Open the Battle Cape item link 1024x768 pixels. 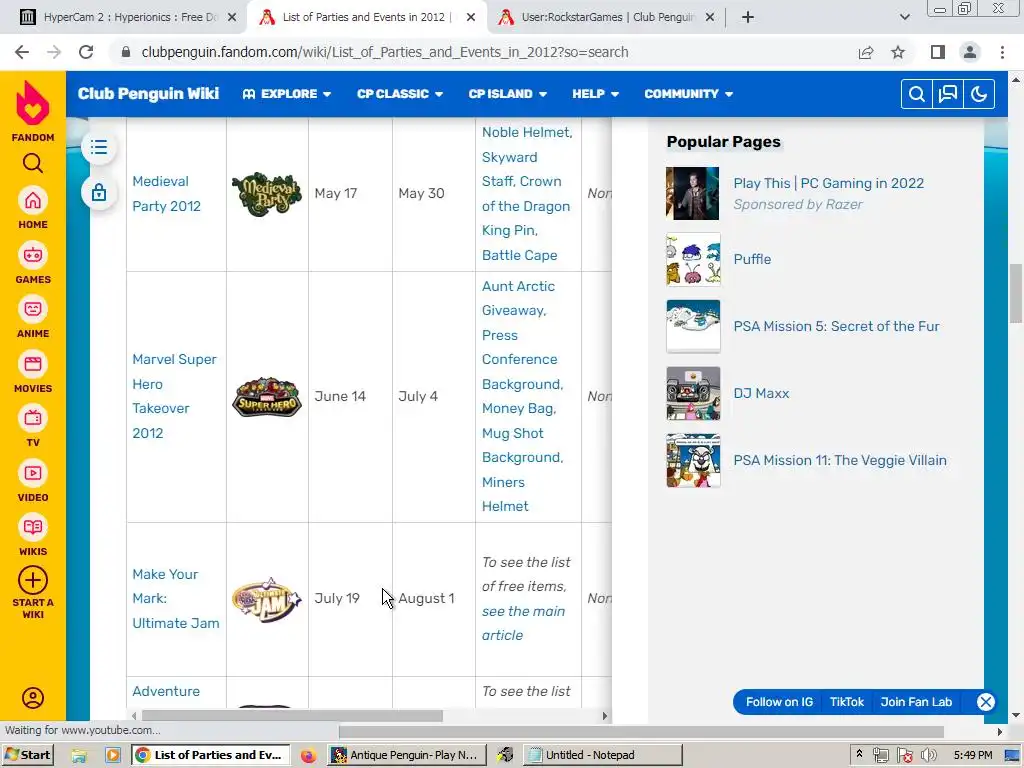[519, 255]
